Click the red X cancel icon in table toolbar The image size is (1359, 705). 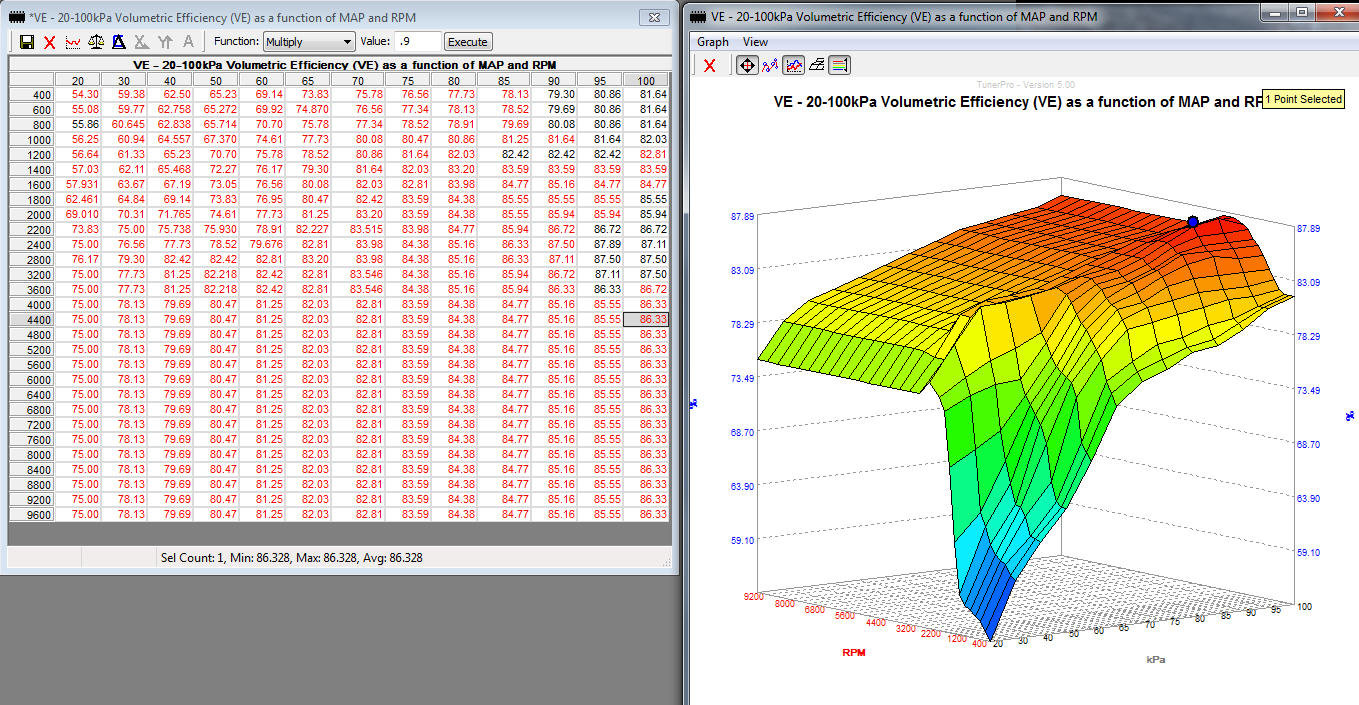[x=50, y=42]
